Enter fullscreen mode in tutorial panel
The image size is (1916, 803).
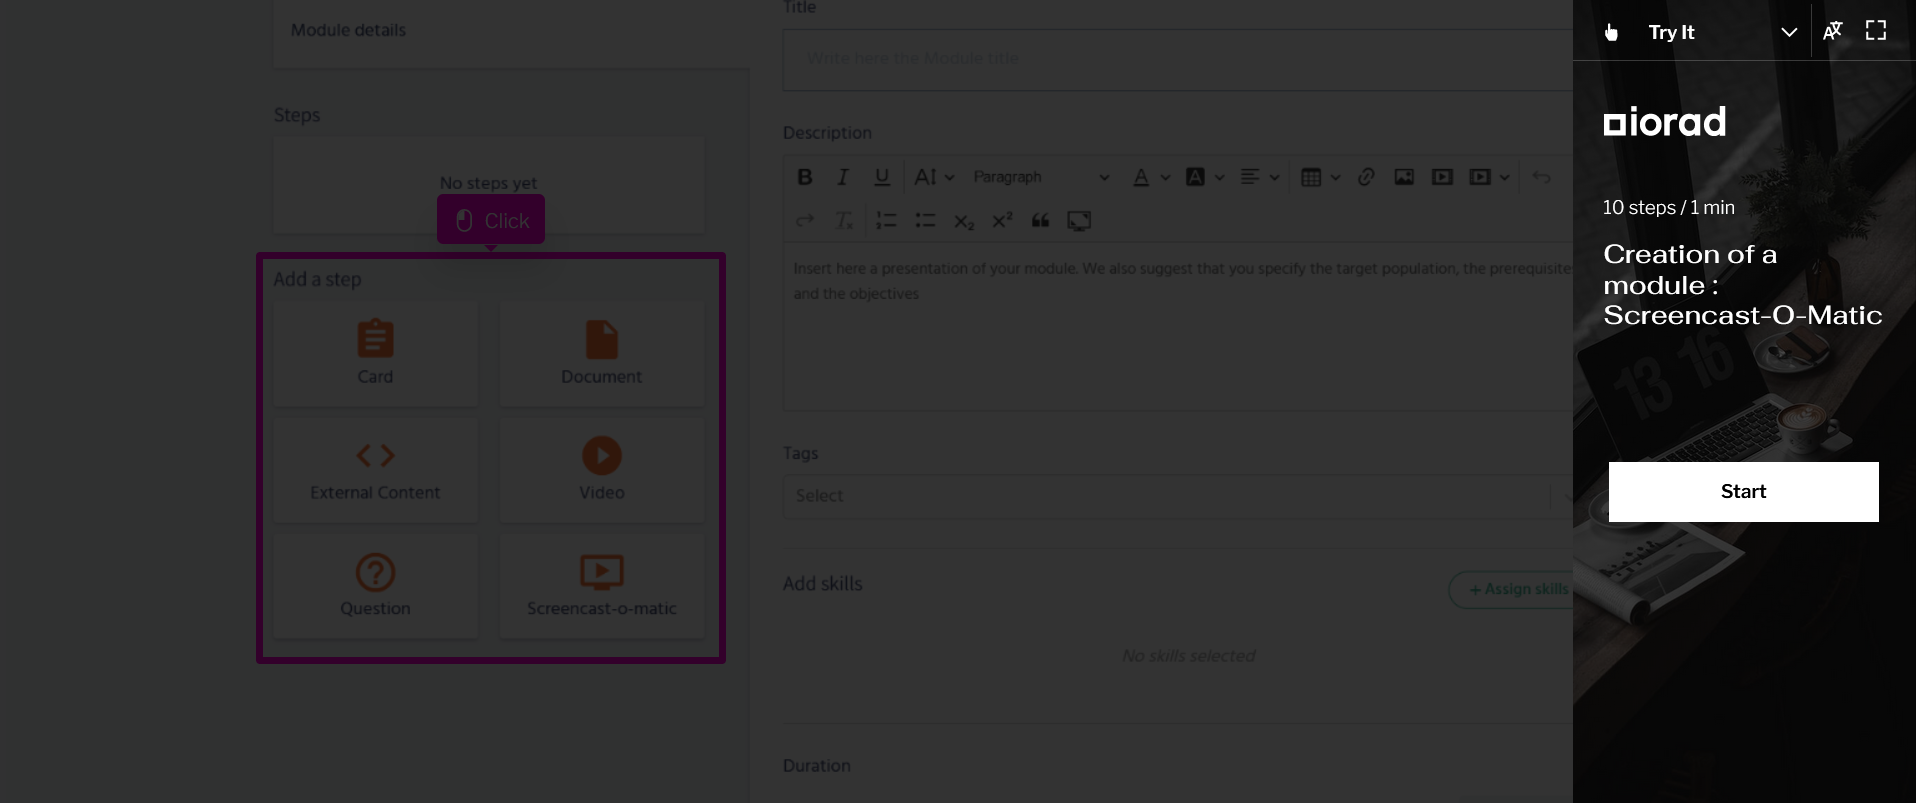(1876, 31)
